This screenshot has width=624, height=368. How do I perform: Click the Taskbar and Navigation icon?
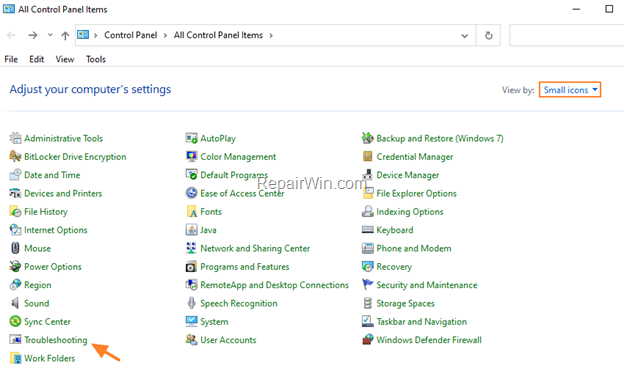coord(367,321)
